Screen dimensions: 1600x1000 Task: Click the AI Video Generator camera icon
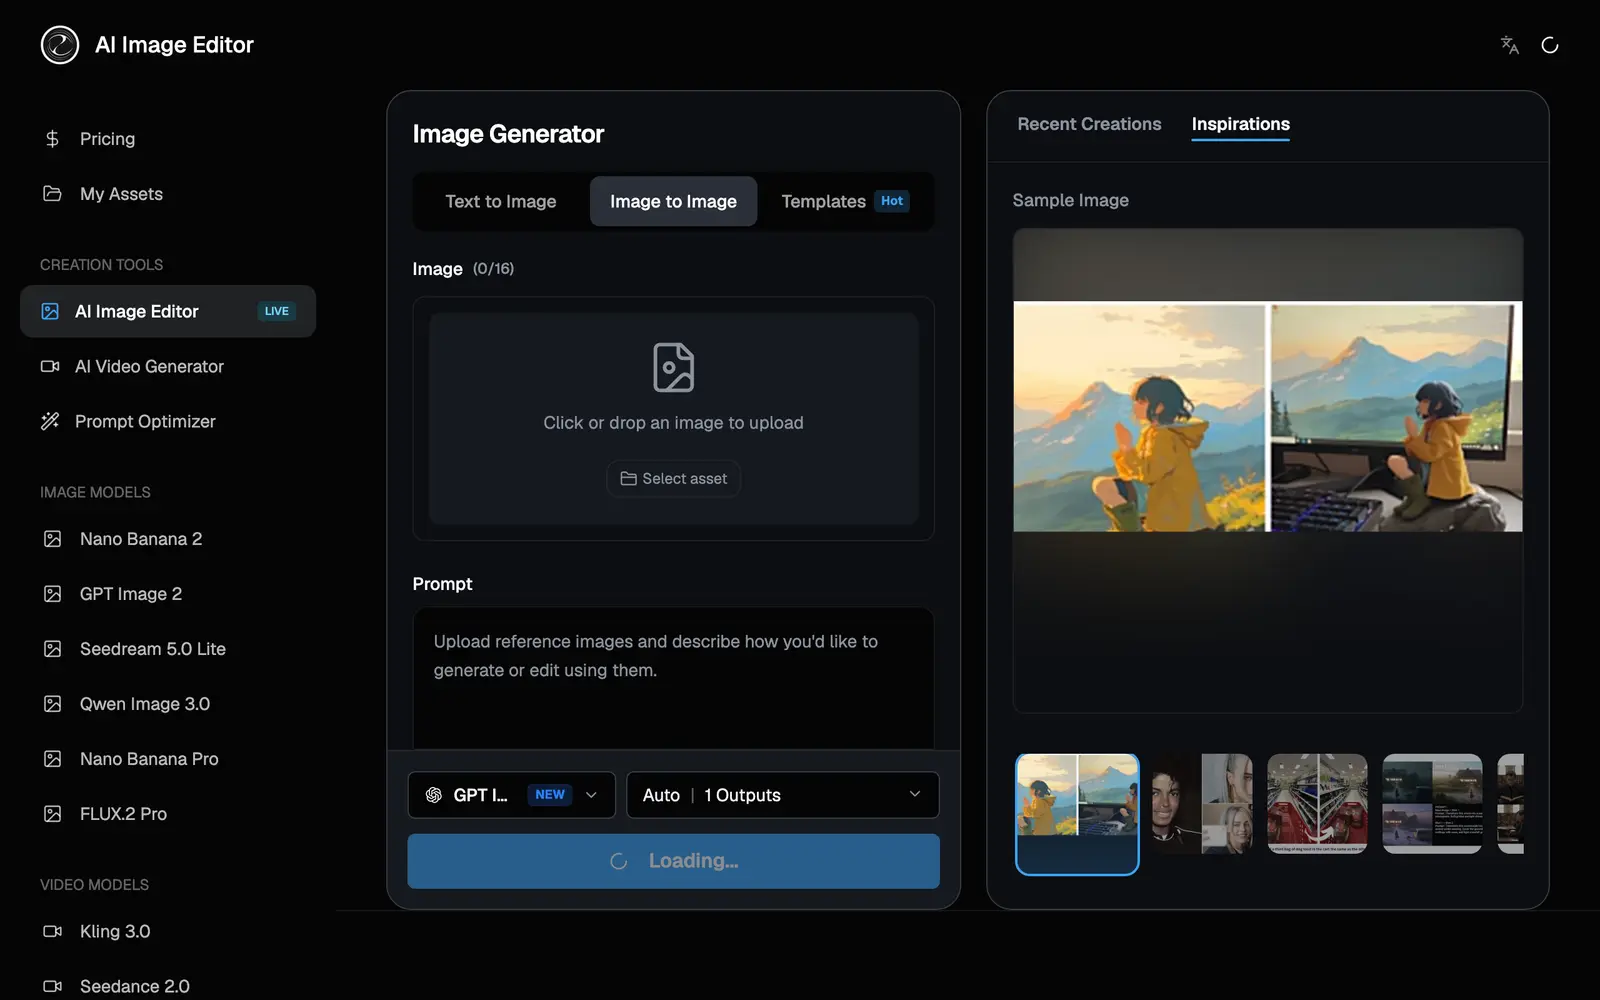(x=50, y=366)
